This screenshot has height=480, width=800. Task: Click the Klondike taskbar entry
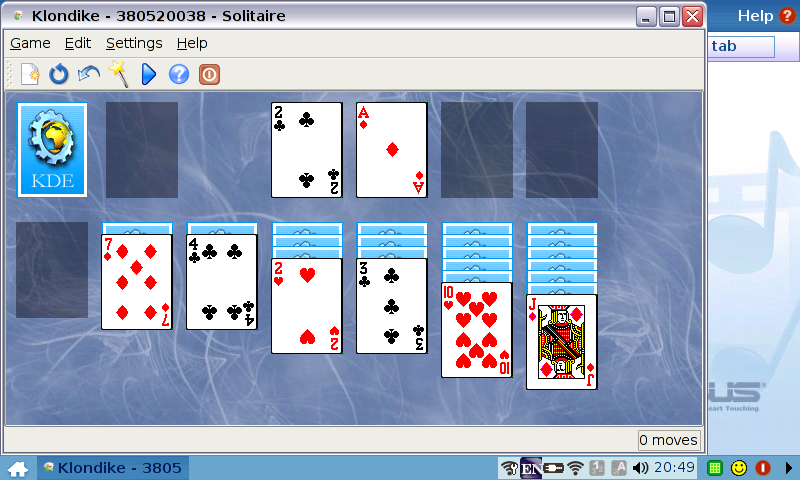(113, 468)
